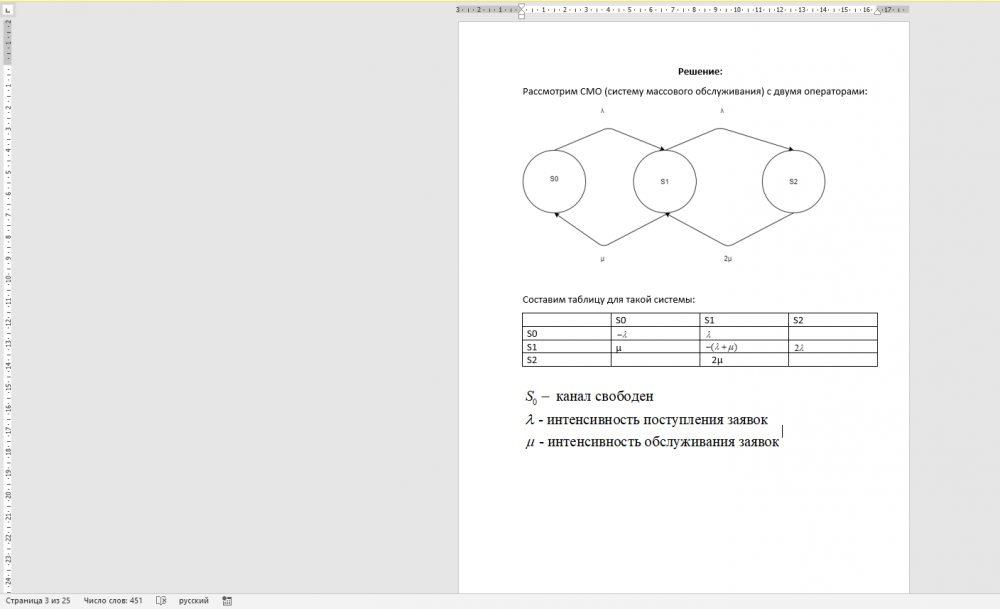
Task: Open word count via 'Число слов: 451'
Action: (x=113, y=601)
